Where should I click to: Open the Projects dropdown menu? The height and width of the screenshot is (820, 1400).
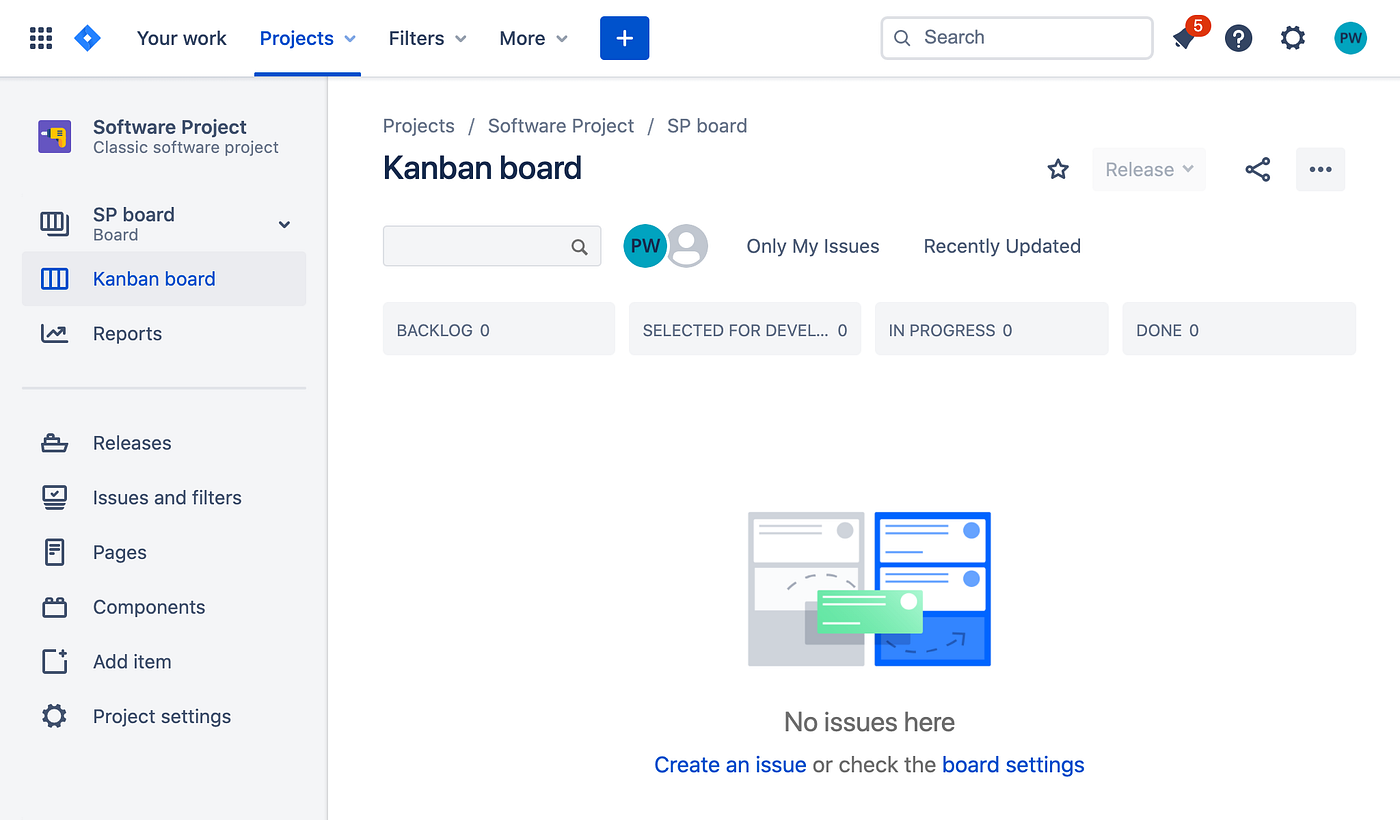pyautogui.click(x=307, y=38)
